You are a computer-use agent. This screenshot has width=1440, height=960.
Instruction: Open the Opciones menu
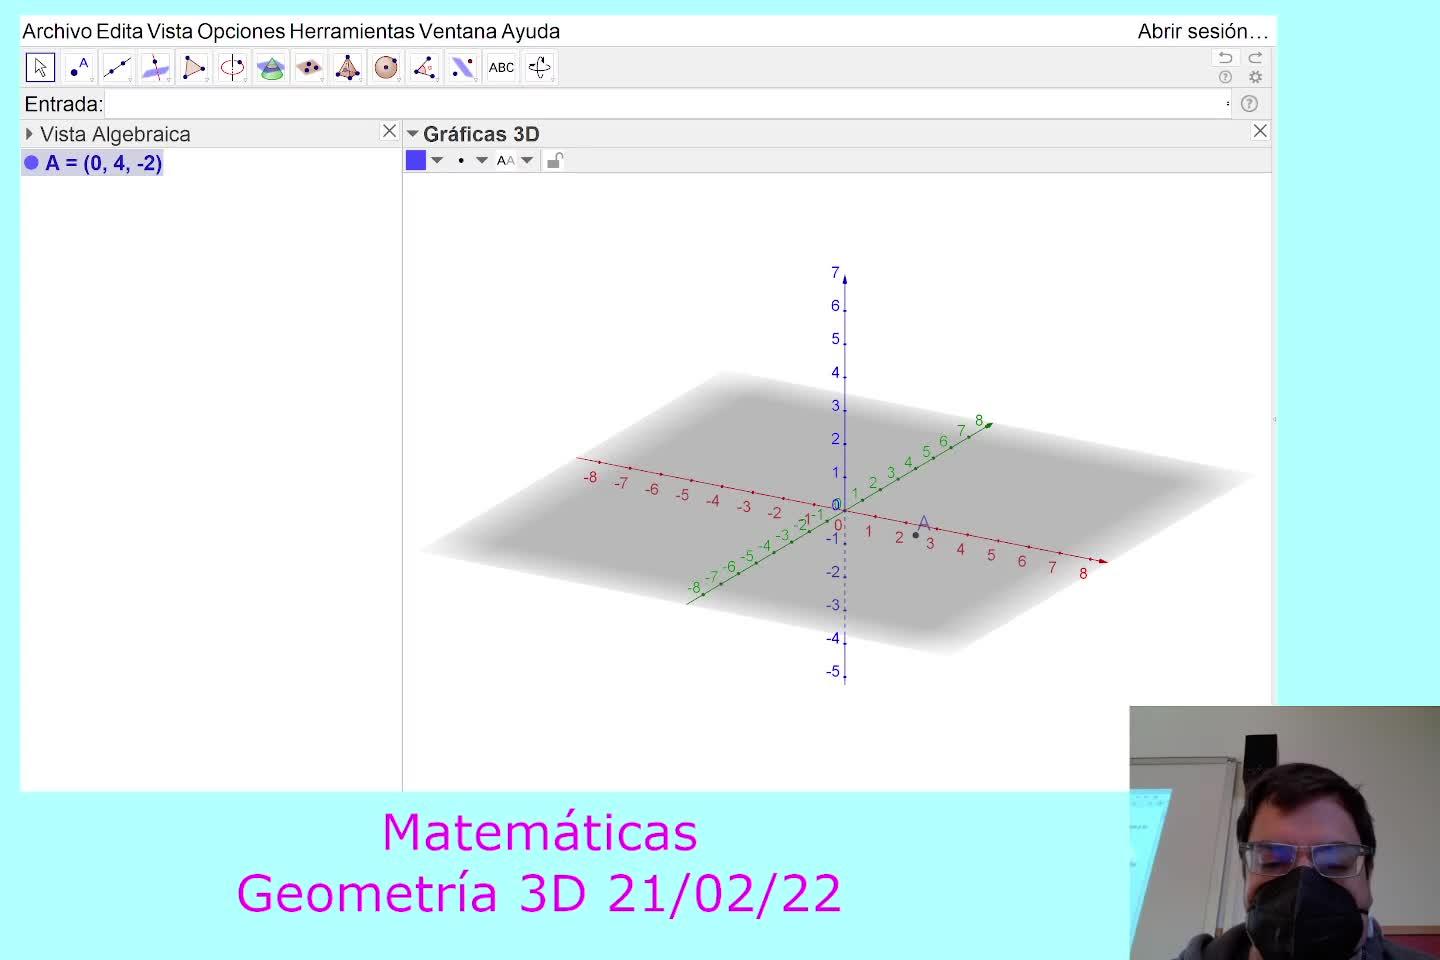click(x=241, y=31)
